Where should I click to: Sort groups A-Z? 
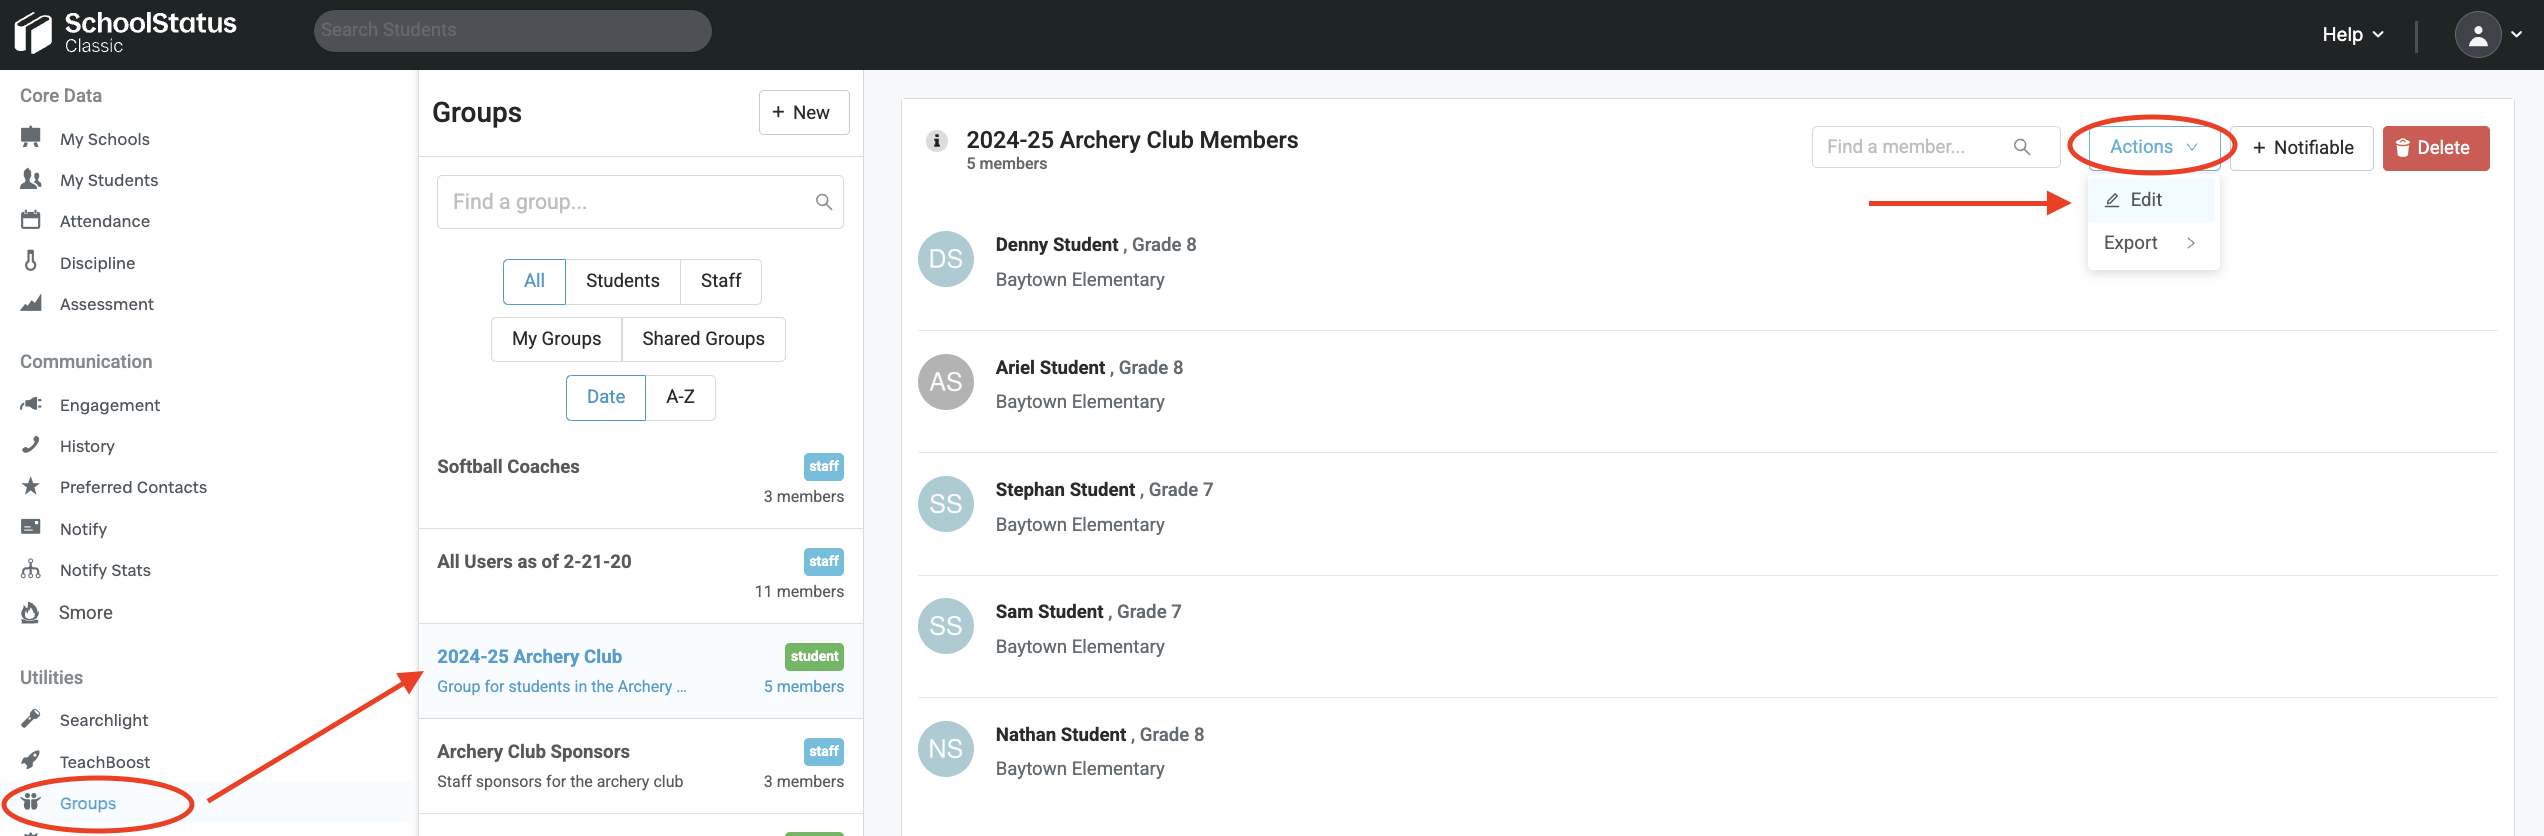(680, 397)
